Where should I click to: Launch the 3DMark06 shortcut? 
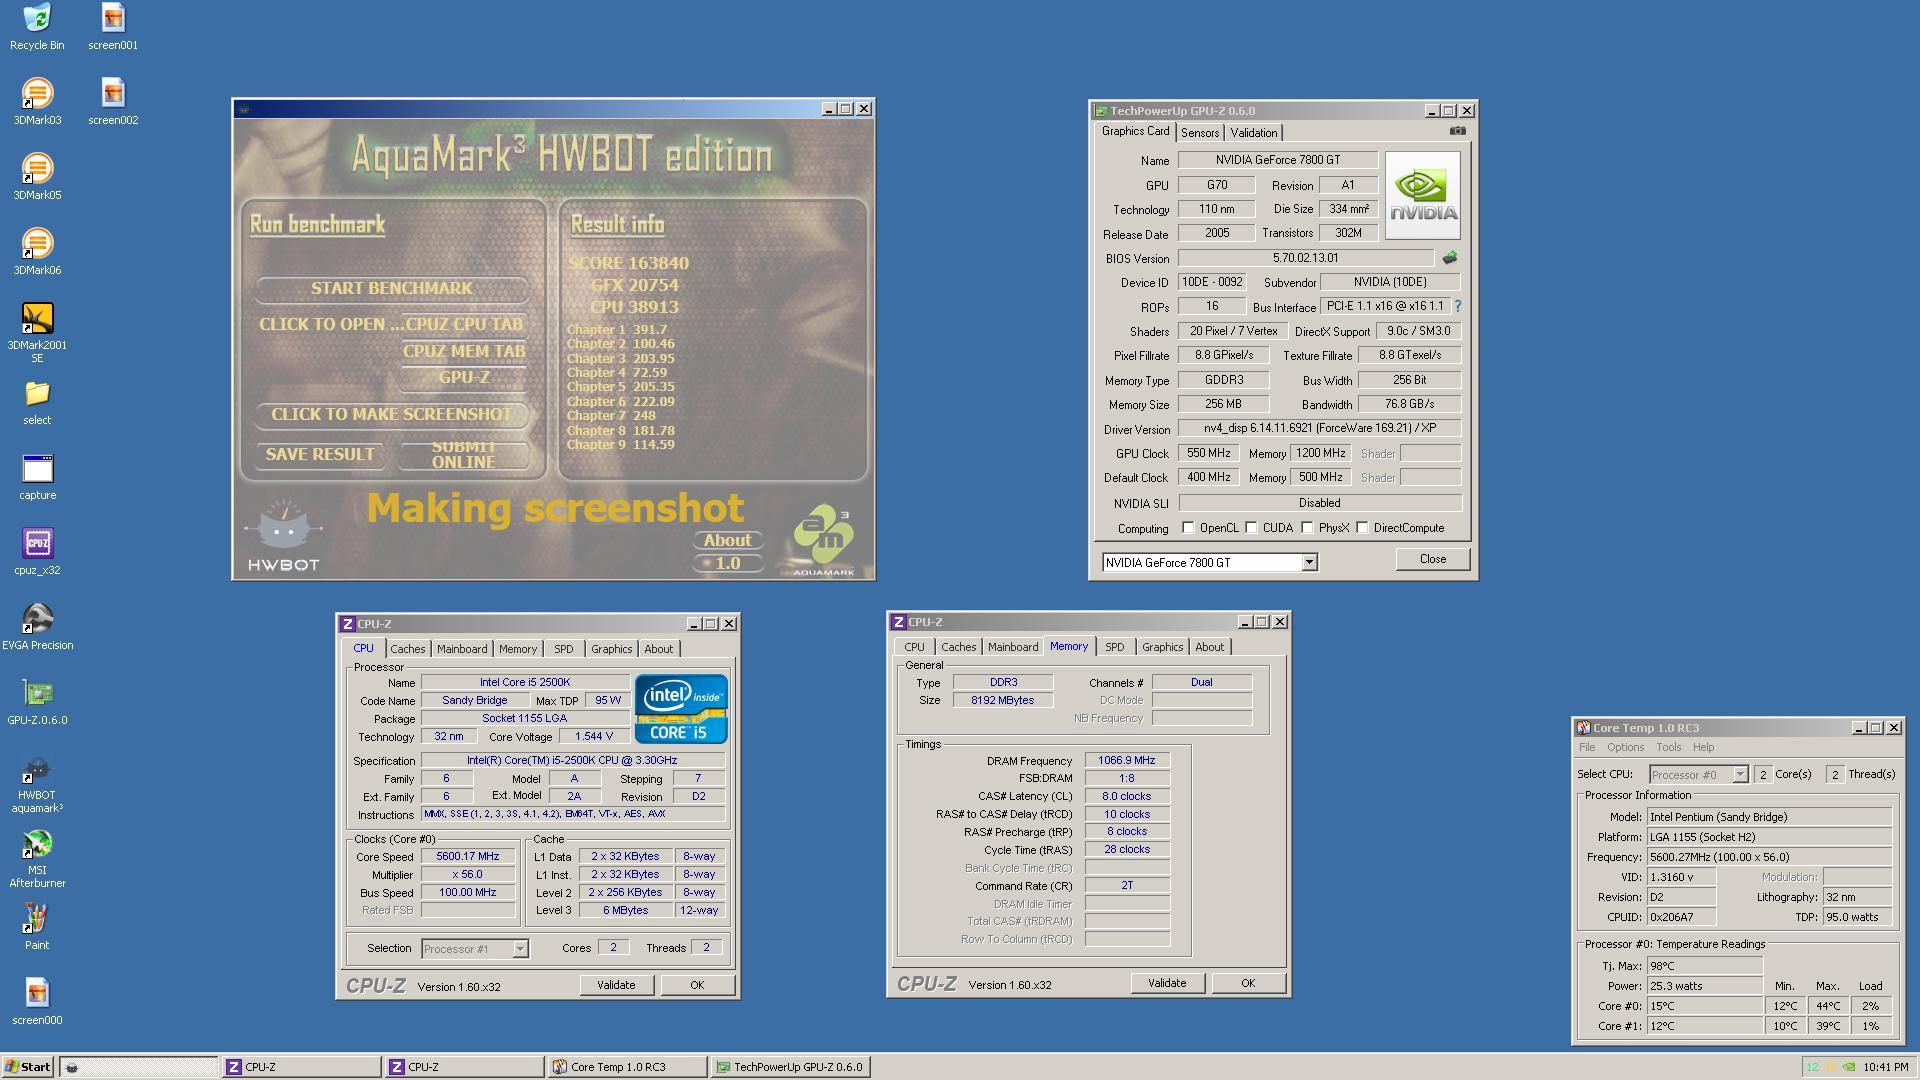(37, 252)
